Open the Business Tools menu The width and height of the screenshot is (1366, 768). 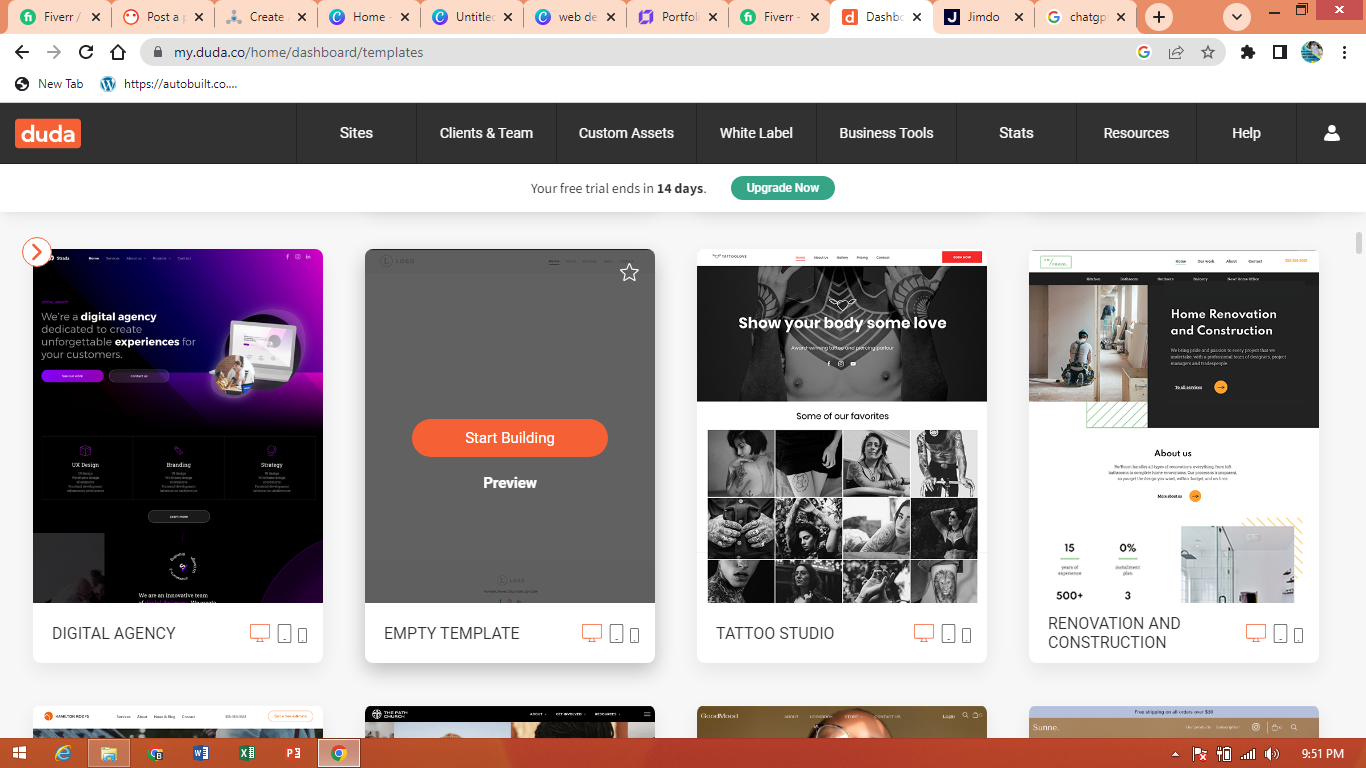[x=886, y=133]
